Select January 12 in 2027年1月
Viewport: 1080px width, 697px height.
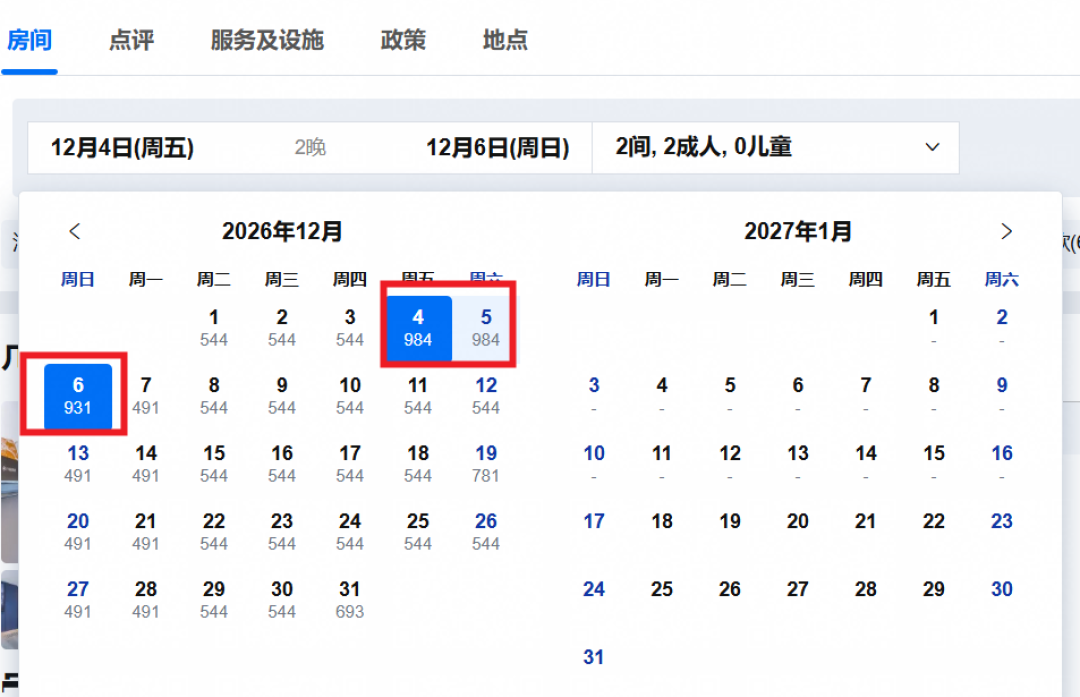(730, 464)
